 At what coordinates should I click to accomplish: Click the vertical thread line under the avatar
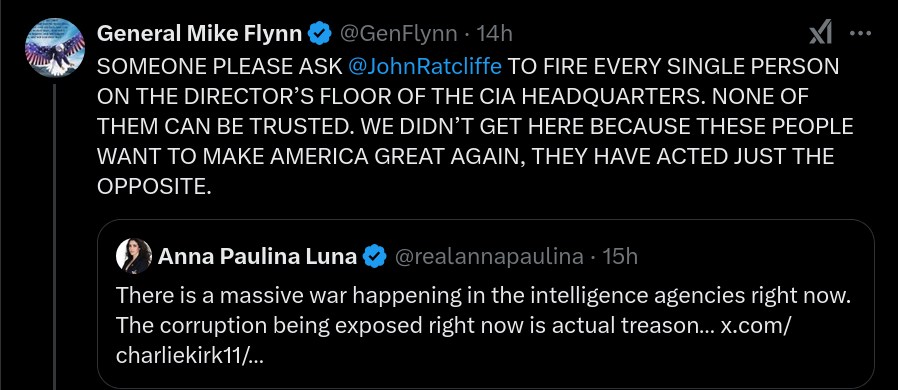(x=55, y=237)
